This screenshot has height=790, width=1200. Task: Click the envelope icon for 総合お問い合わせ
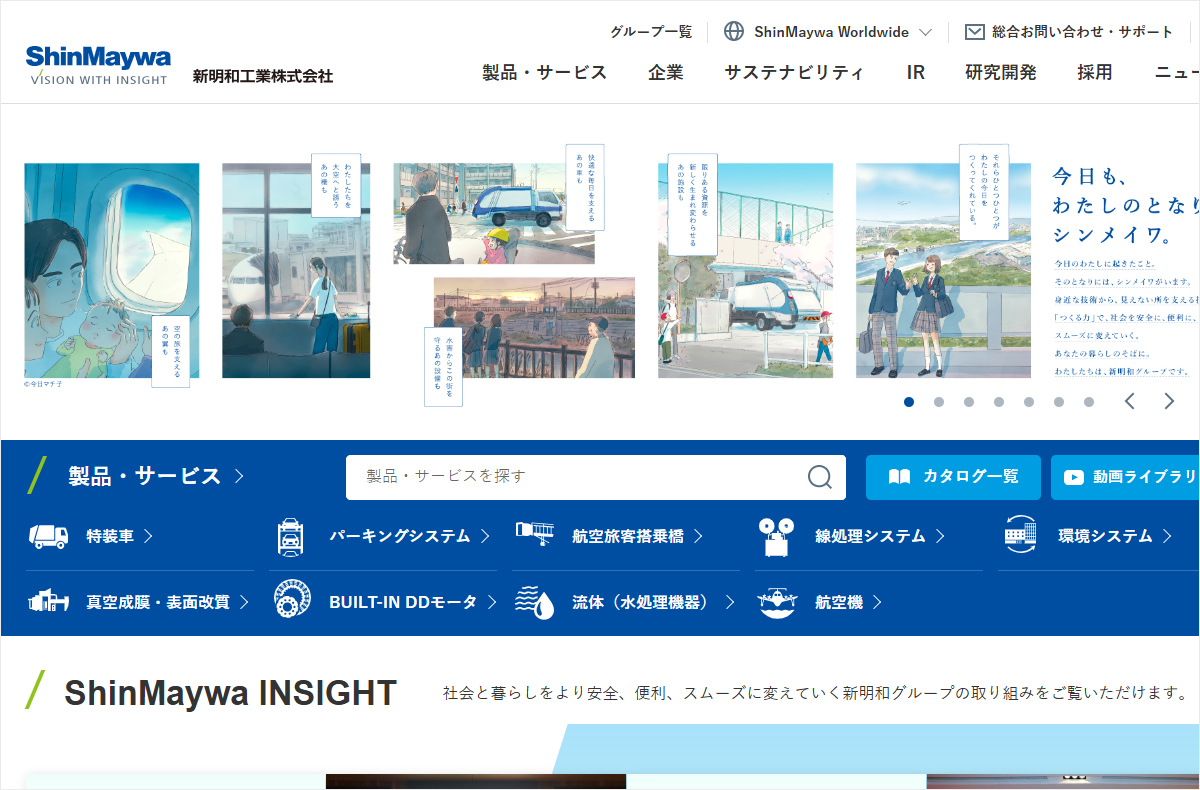pyautogui.click(x=974, y=32)
